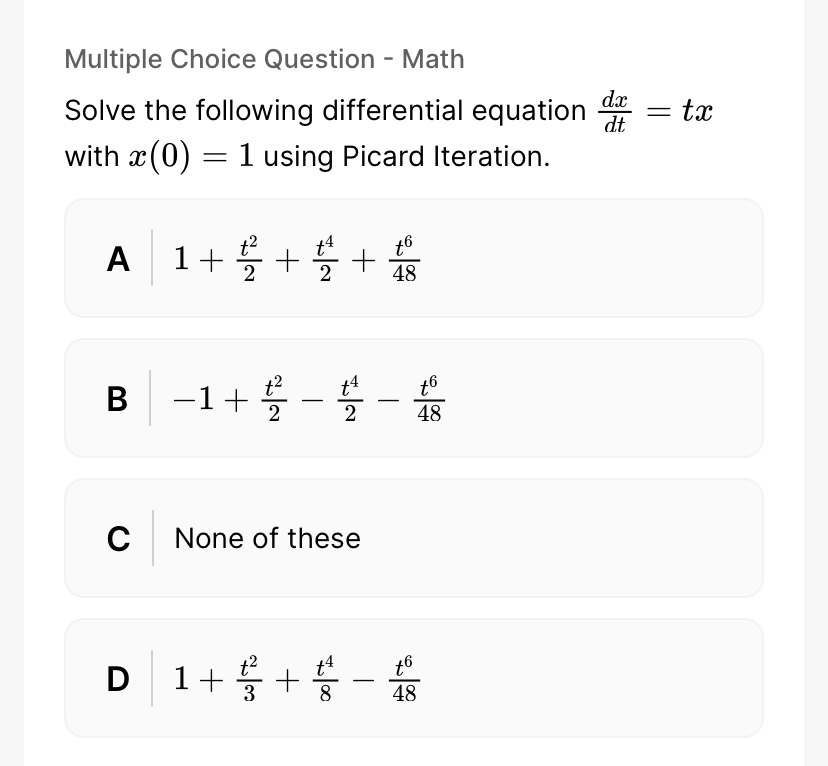Click the option A answer card
828x766 pixels.
pyautogui.click(x=413, y=257)
